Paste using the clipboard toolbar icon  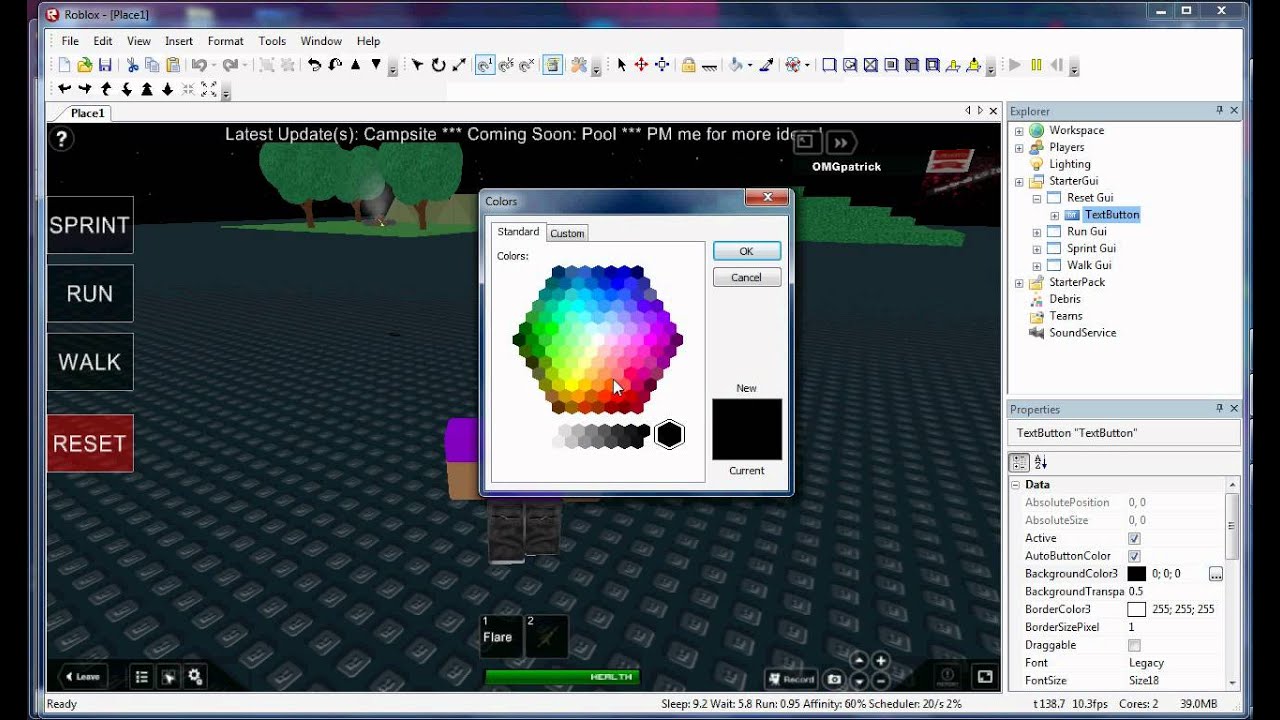point(173,65)
